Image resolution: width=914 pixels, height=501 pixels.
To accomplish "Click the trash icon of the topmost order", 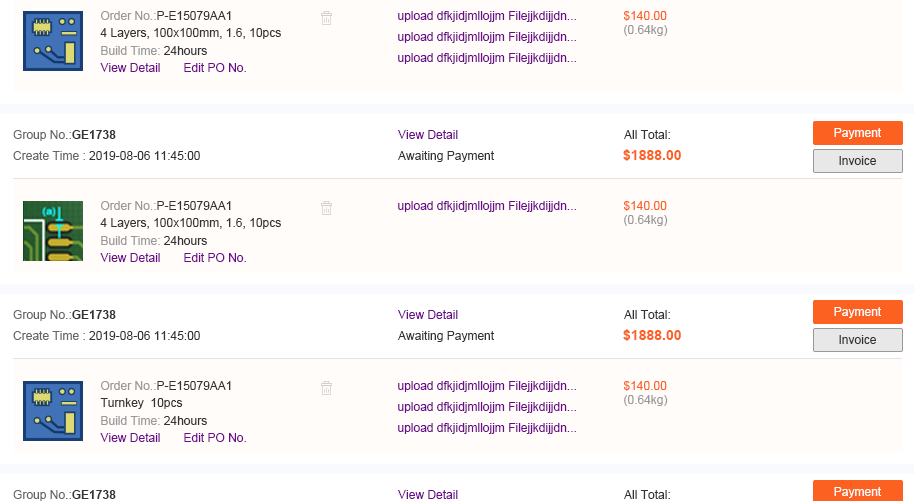I will point(326,18).
